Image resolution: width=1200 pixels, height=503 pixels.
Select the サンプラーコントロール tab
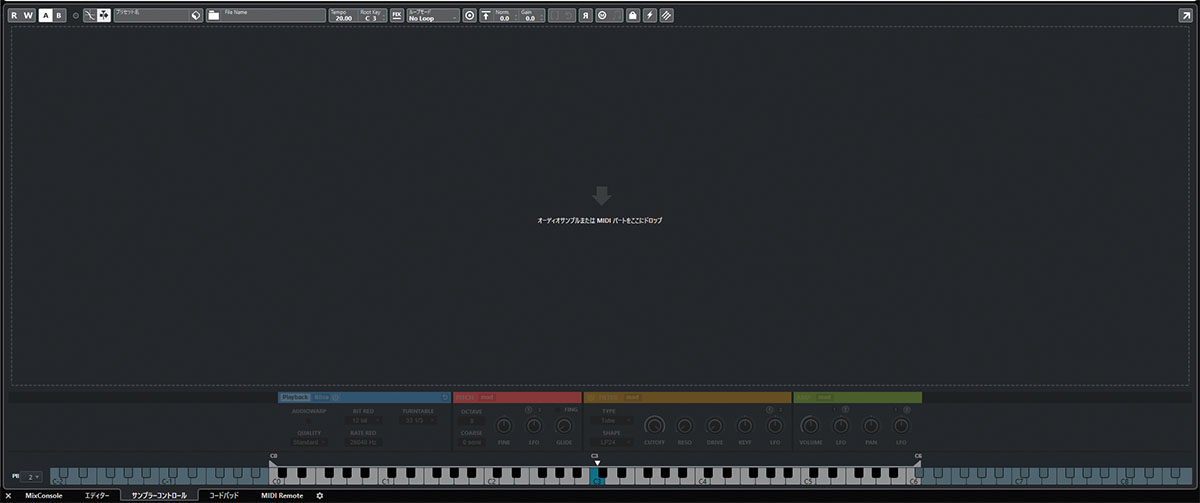[158, 495]
